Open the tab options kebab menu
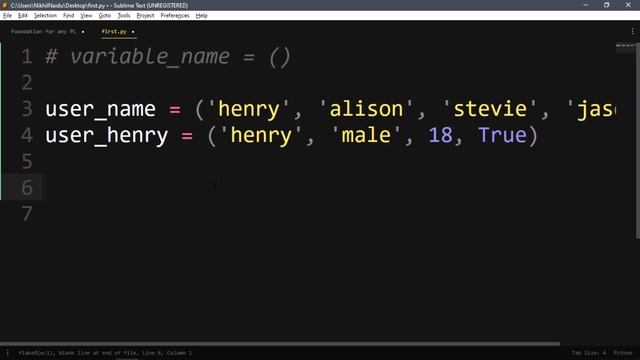Screen dimensions: 640x360 (x=633, y=31)
